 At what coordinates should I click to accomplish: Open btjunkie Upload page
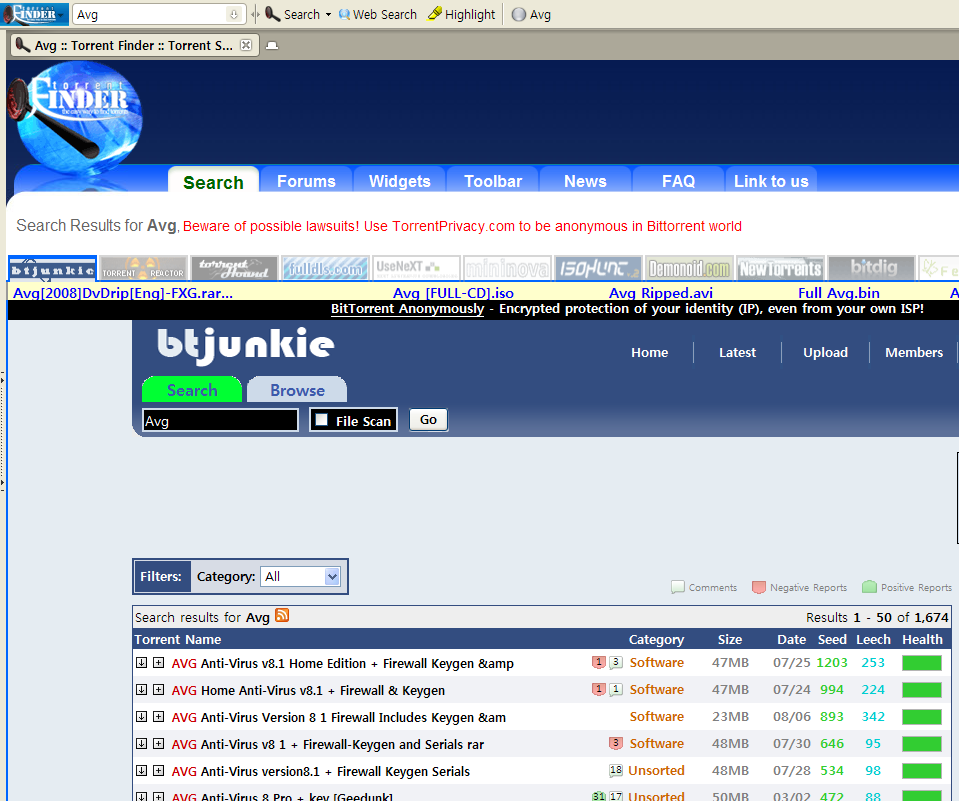pyautogui.click(x=825, y=353)
